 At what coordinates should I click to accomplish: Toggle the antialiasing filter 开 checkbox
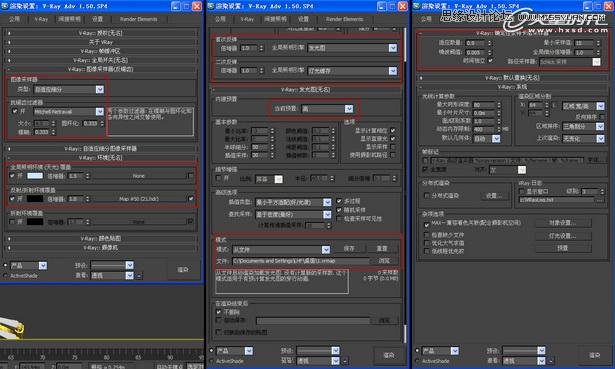15,111
